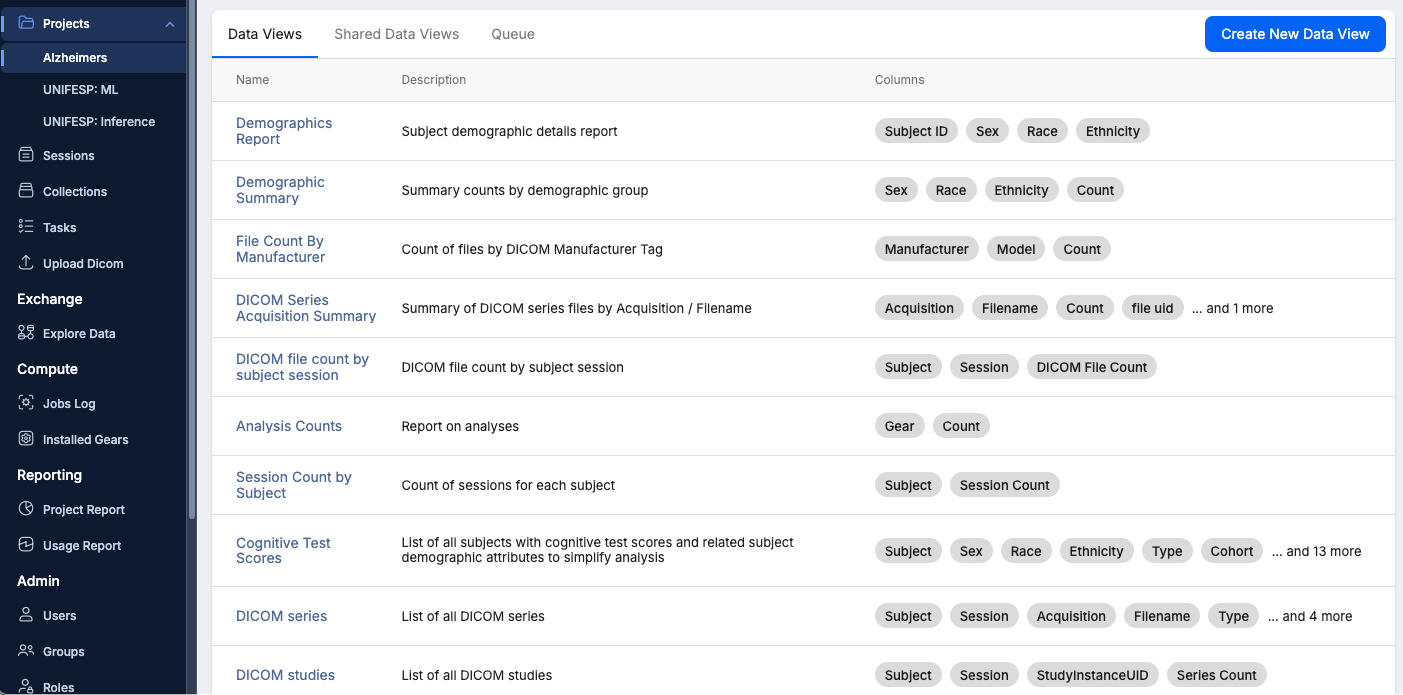Click the Groups people icon
1403x695 pixels.
tap(26, 651)
